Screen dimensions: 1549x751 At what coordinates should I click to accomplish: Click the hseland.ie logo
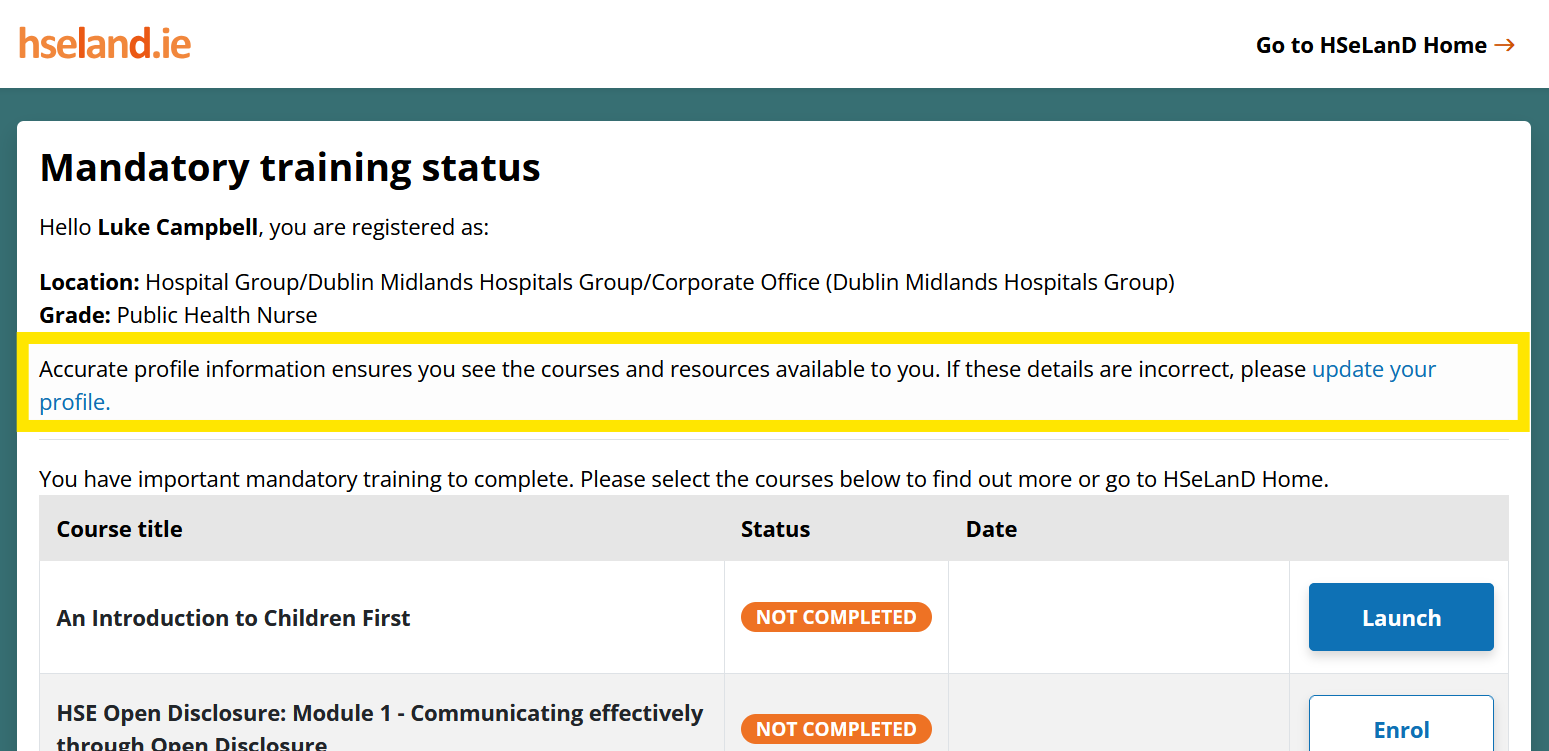tap(104, 43)
